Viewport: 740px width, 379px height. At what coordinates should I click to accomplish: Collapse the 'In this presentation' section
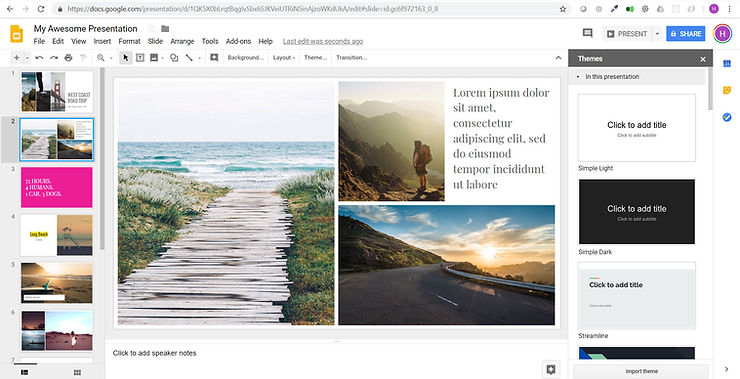tap(578, 76)
